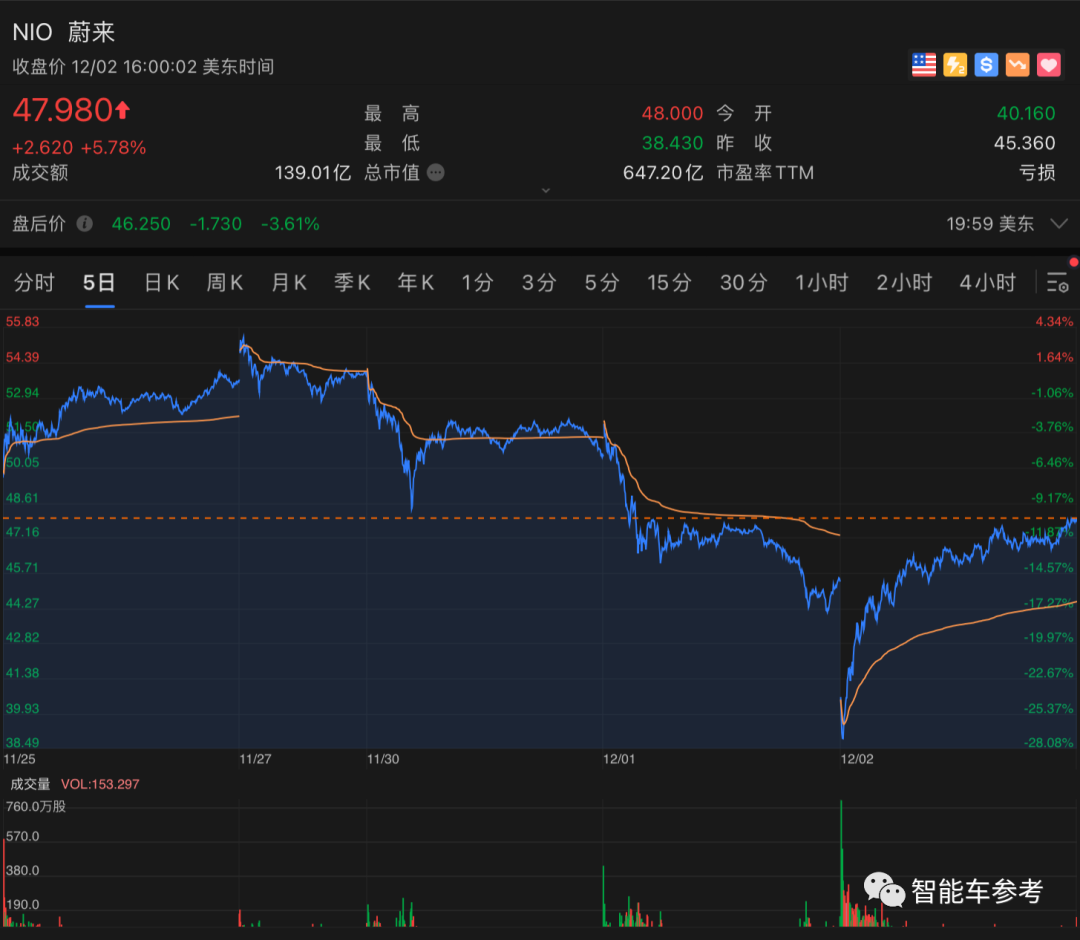Tap the blue dollar sign icon

coord(986,65)
